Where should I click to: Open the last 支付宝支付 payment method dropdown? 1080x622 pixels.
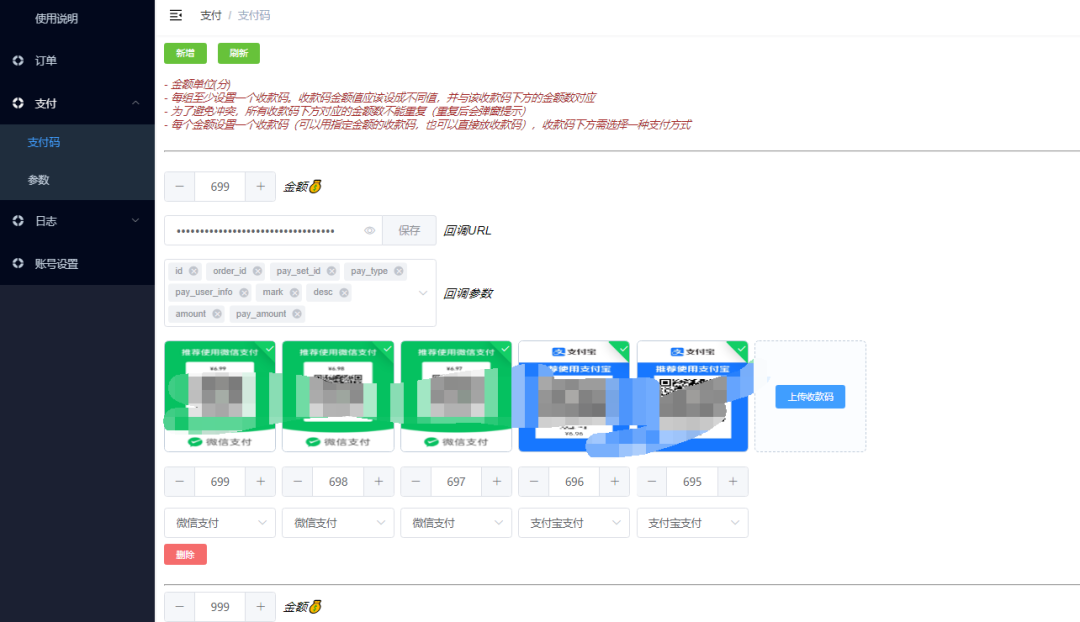[692, 522]
